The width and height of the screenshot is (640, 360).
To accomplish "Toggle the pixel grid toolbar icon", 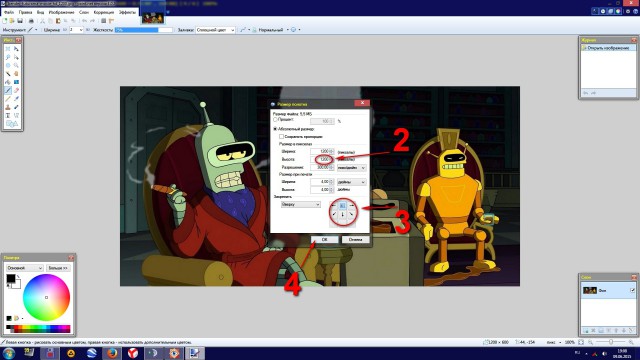I will click(x=103, y=21).
